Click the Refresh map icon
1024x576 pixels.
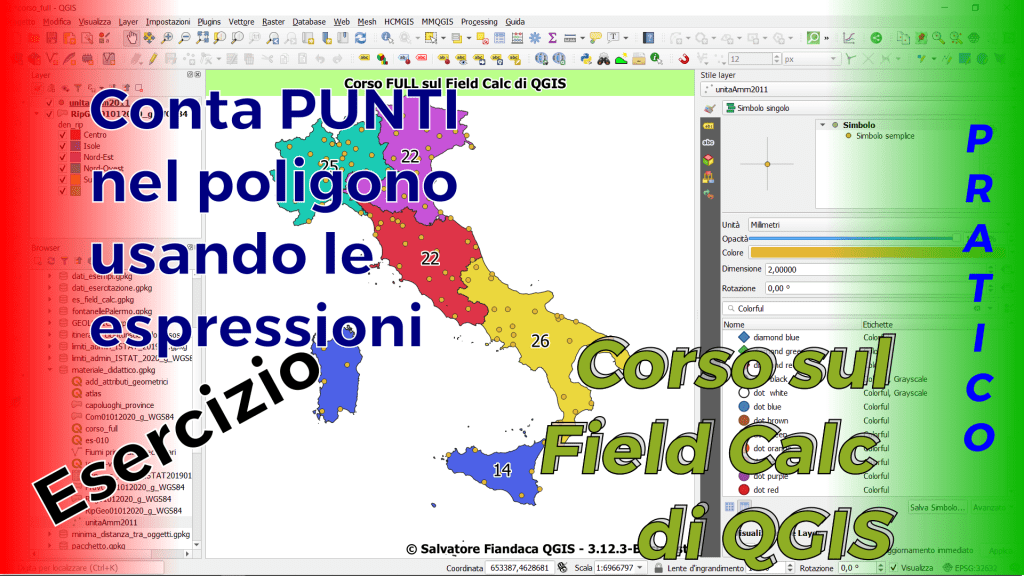click(x=360, y=38)
